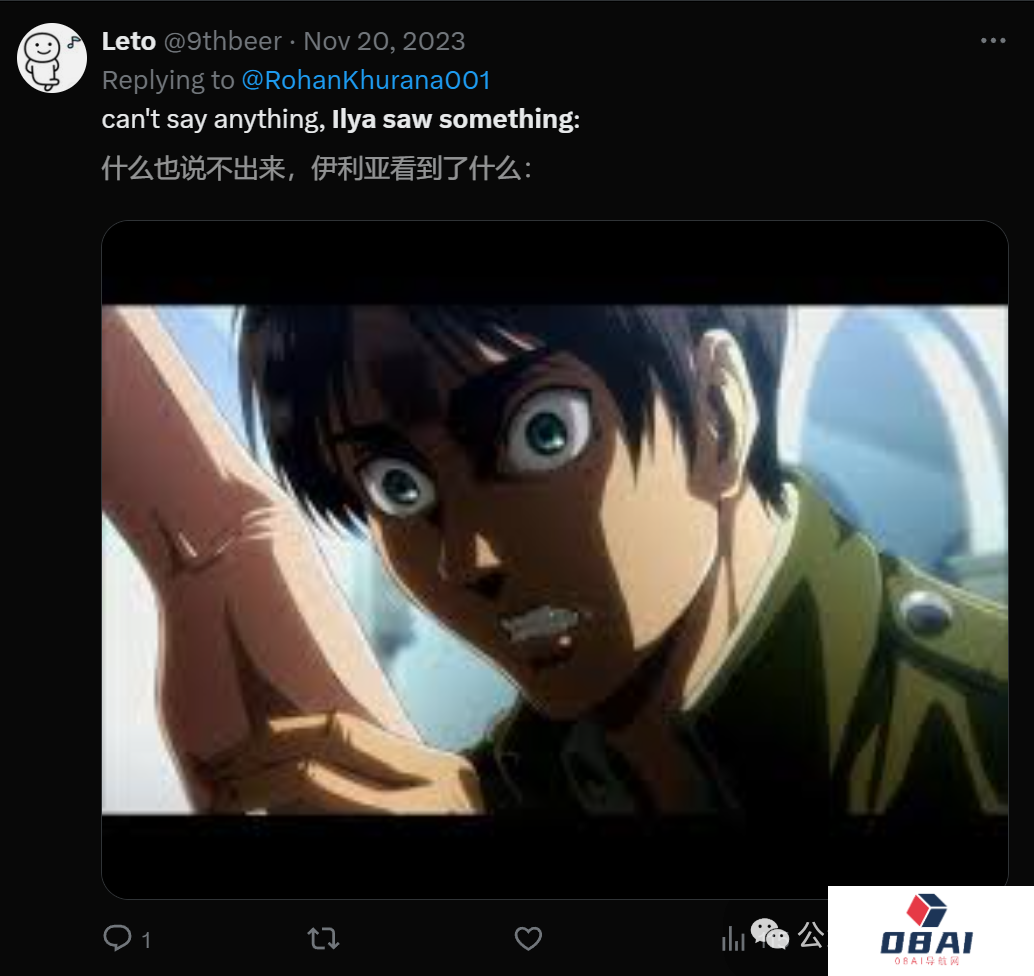Open the three-dot more options menu
The width and height of the screenshot is (1034, 976).
click(x=993, y=41)
